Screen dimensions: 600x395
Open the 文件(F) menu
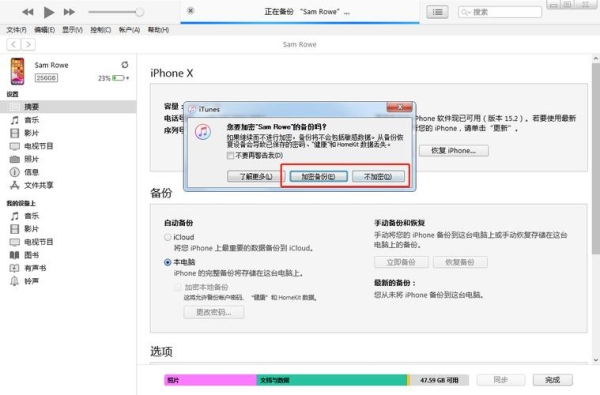pyautogui.click(x=16, y=30)
